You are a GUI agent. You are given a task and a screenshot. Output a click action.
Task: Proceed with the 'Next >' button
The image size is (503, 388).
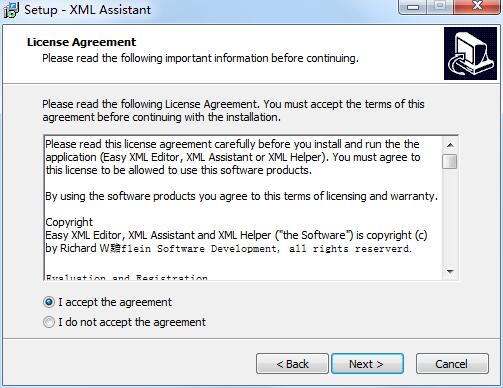click(x=367, y=364)
